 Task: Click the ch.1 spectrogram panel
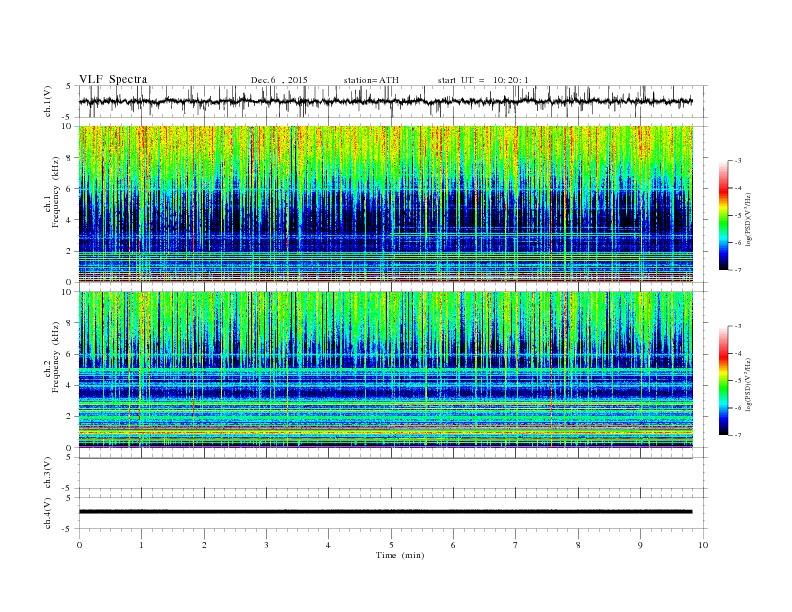pos(385,204)
